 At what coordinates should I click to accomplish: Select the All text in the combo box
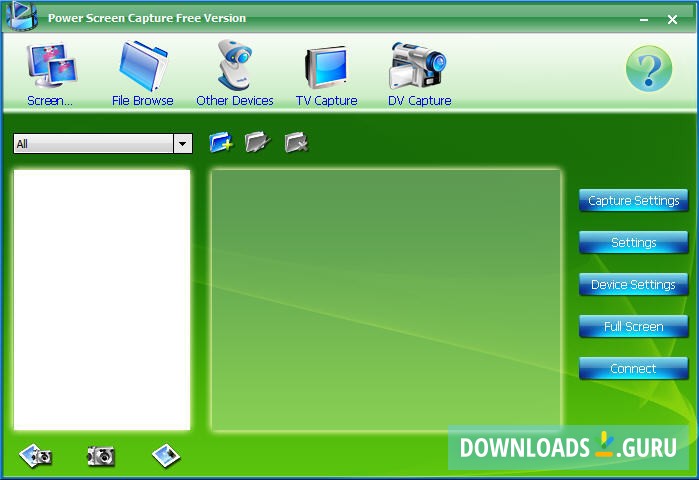[x=22, y=144]
